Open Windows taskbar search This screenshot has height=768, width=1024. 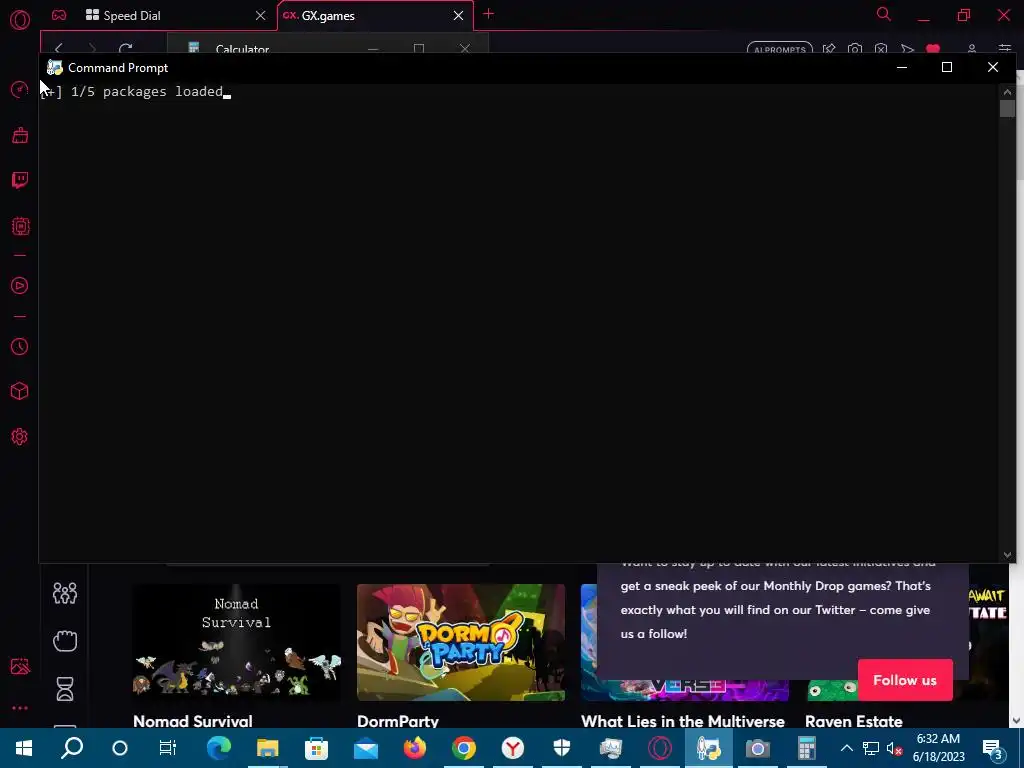[x=72, y=748]
